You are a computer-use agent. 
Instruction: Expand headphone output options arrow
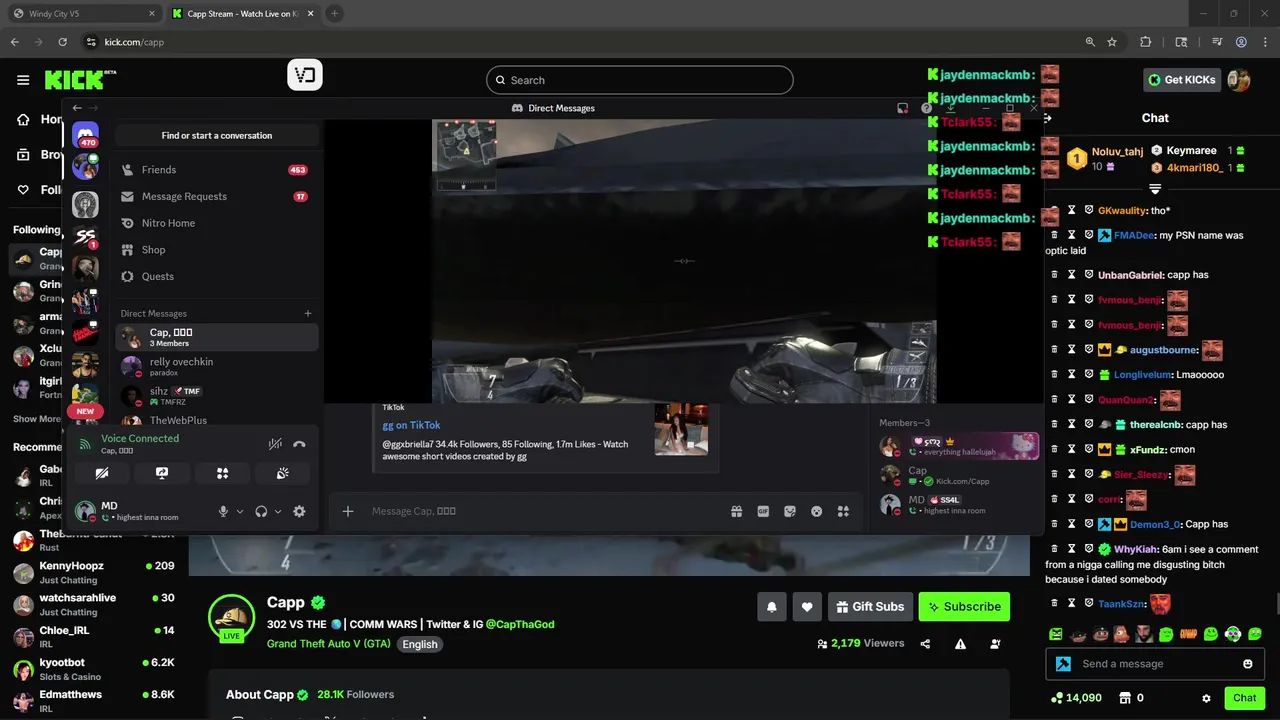click(278, 512)
